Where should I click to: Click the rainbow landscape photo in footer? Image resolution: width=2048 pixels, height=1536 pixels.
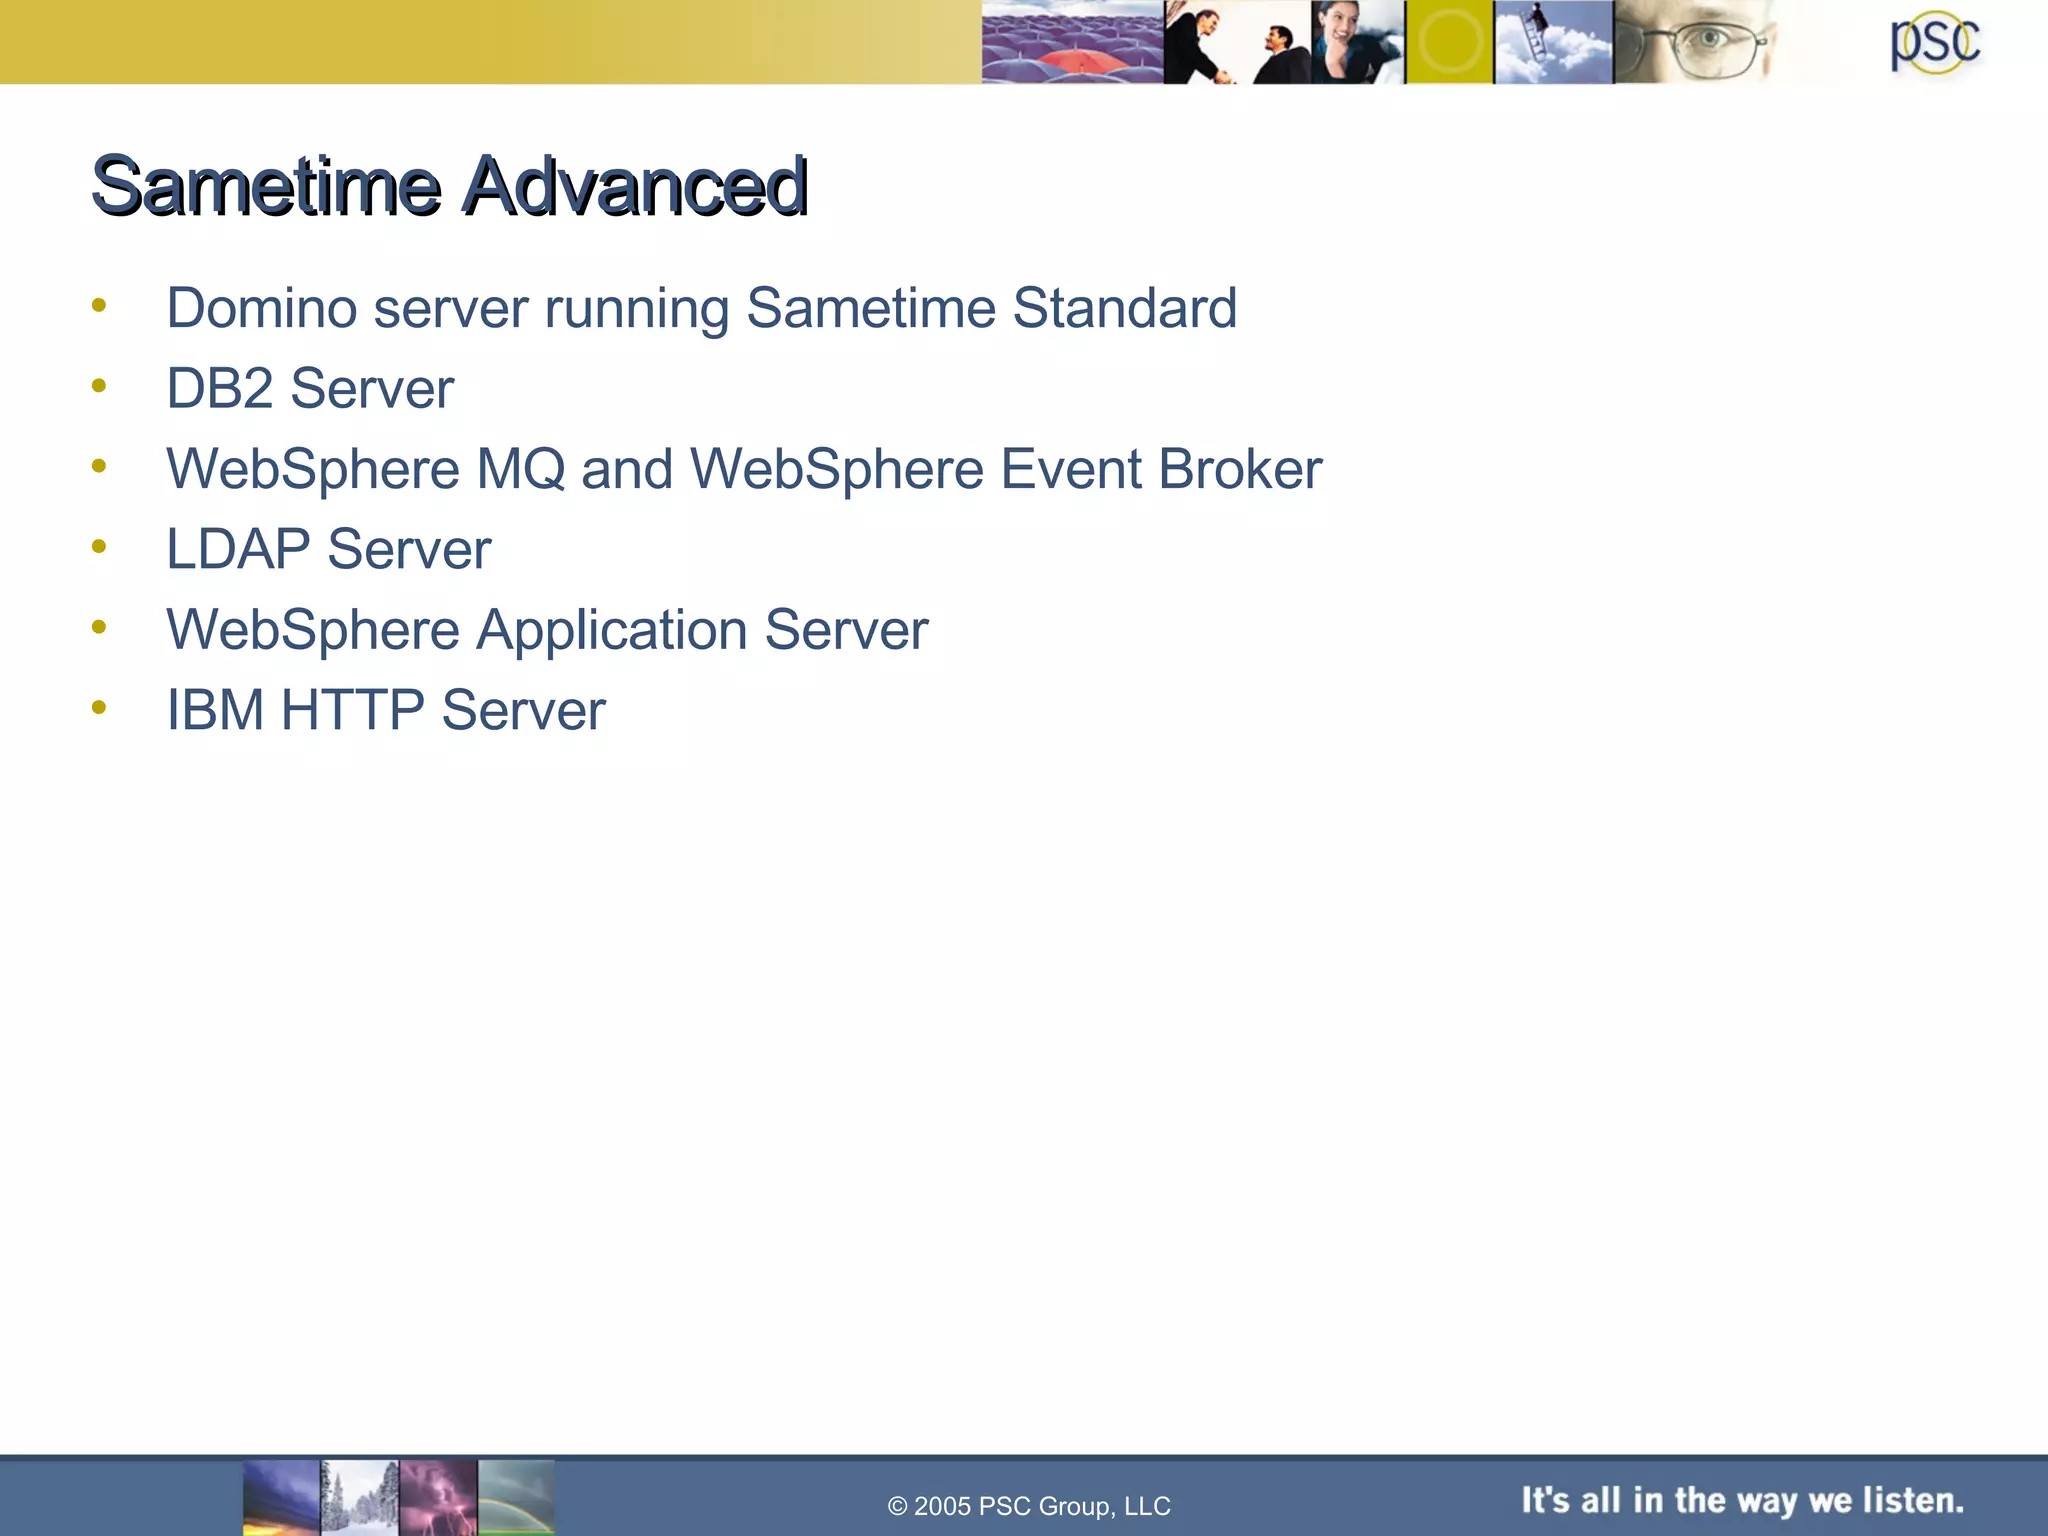[516, 1497]
